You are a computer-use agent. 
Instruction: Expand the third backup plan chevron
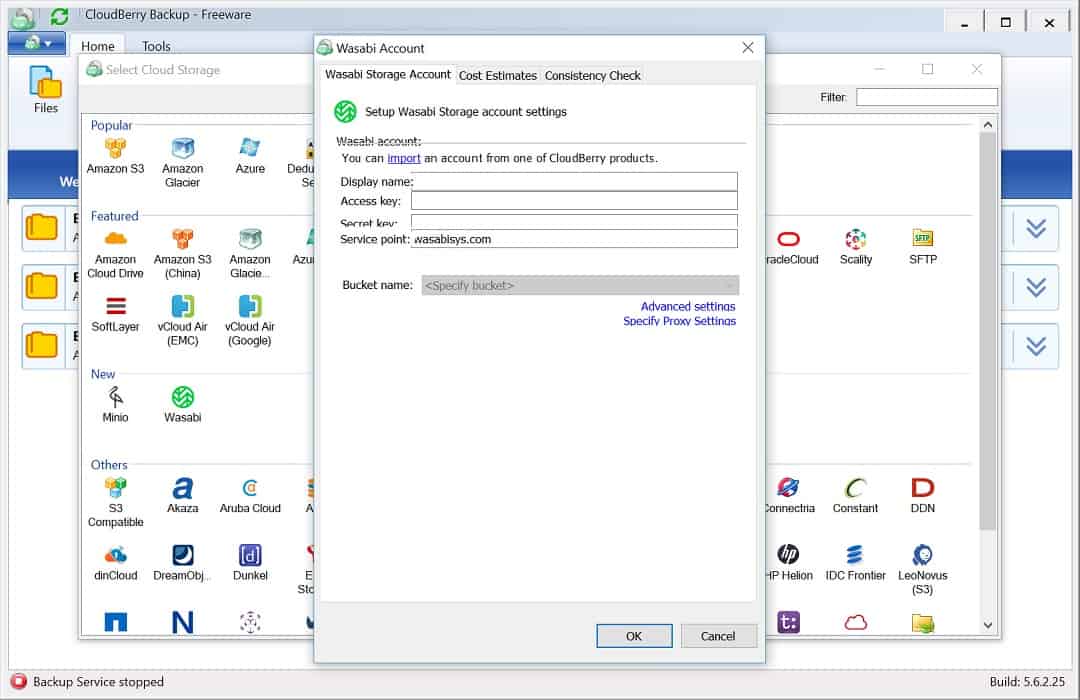[1036, 345]
